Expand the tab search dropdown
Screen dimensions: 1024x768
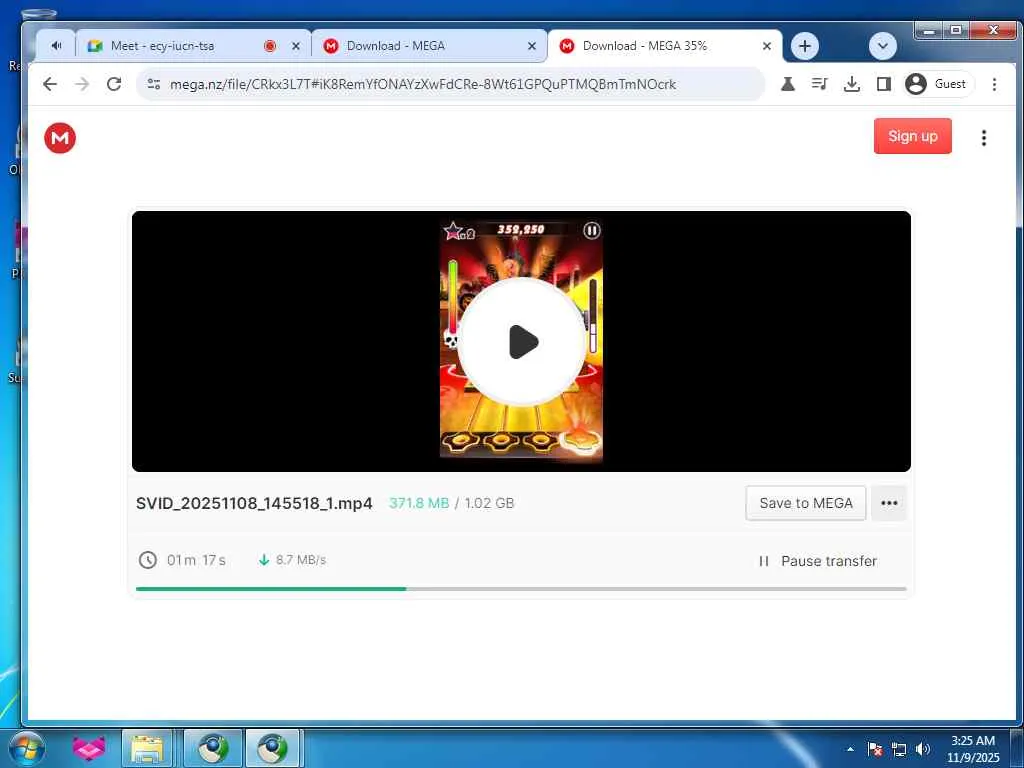(x=882, y=46)
